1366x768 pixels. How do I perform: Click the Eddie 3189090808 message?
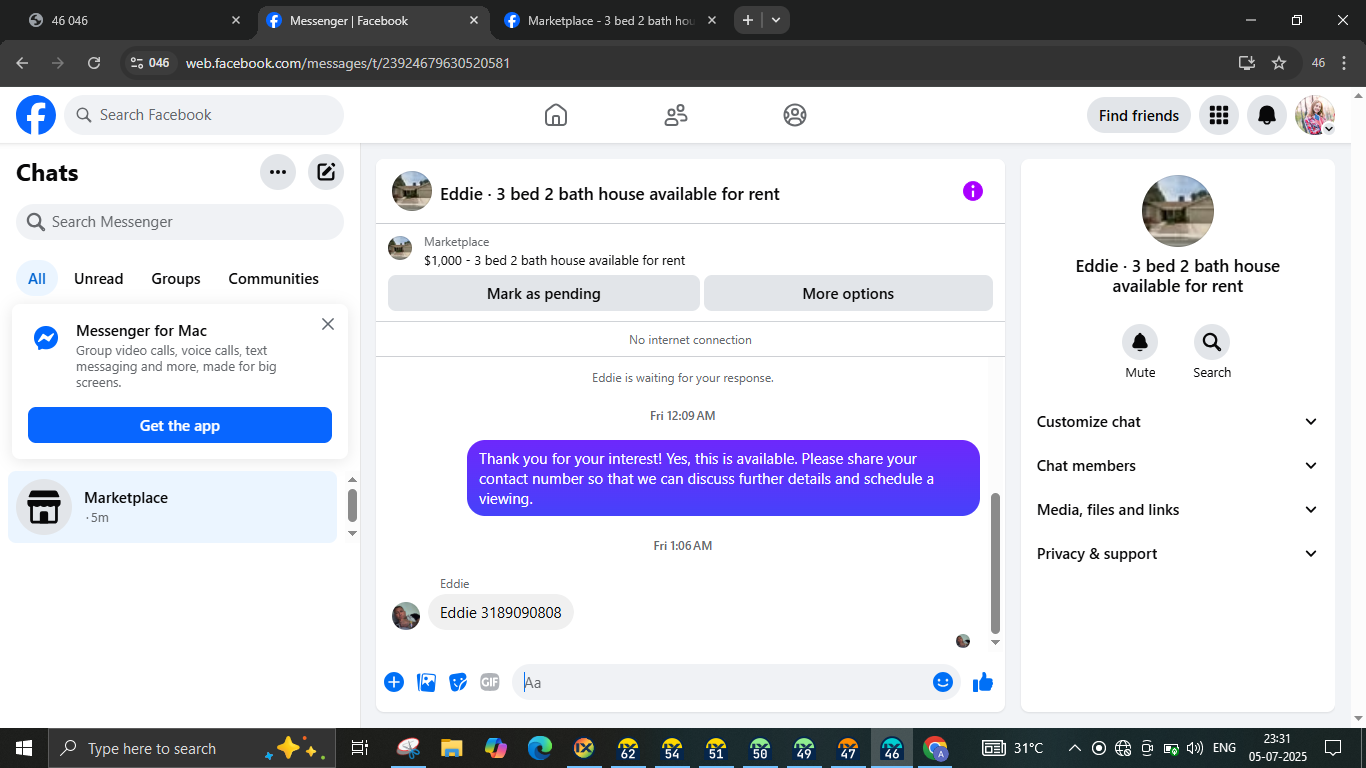click(501, 613)
